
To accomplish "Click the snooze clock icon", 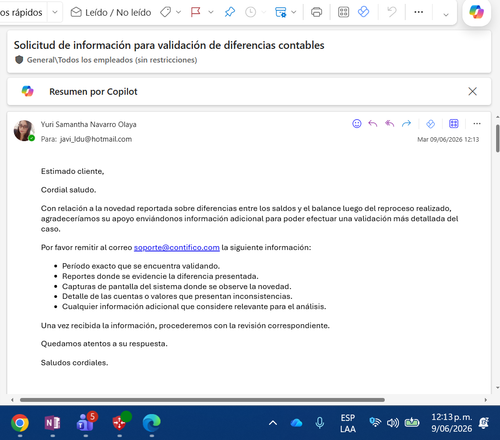I will pyautogui.click(x=250, y=12).
